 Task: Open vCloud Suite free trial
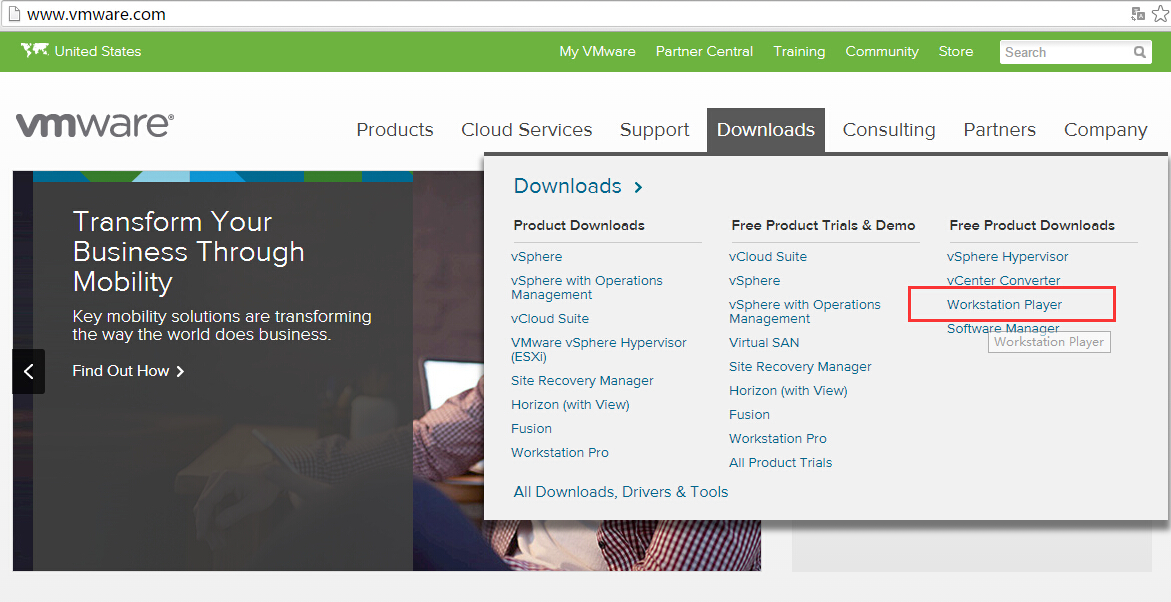pyautogui.click(x=768, y=257)
